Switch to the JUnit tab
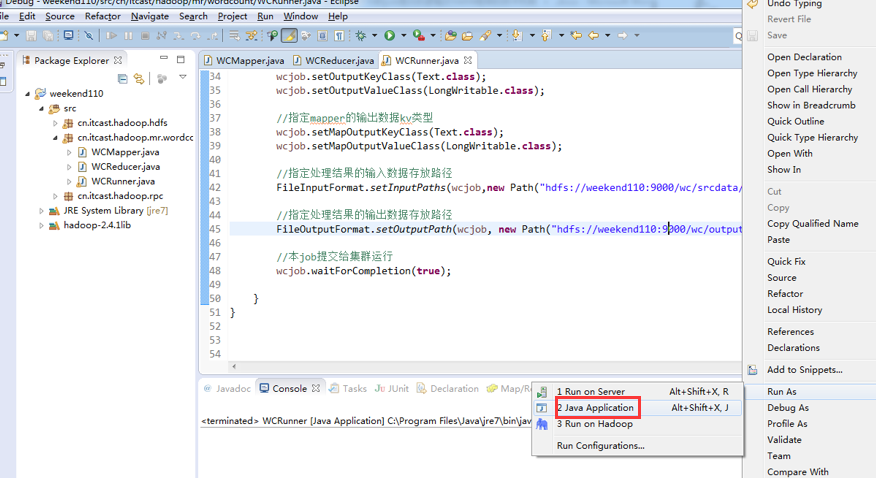The image size is (876, 478). coord(392,389)
